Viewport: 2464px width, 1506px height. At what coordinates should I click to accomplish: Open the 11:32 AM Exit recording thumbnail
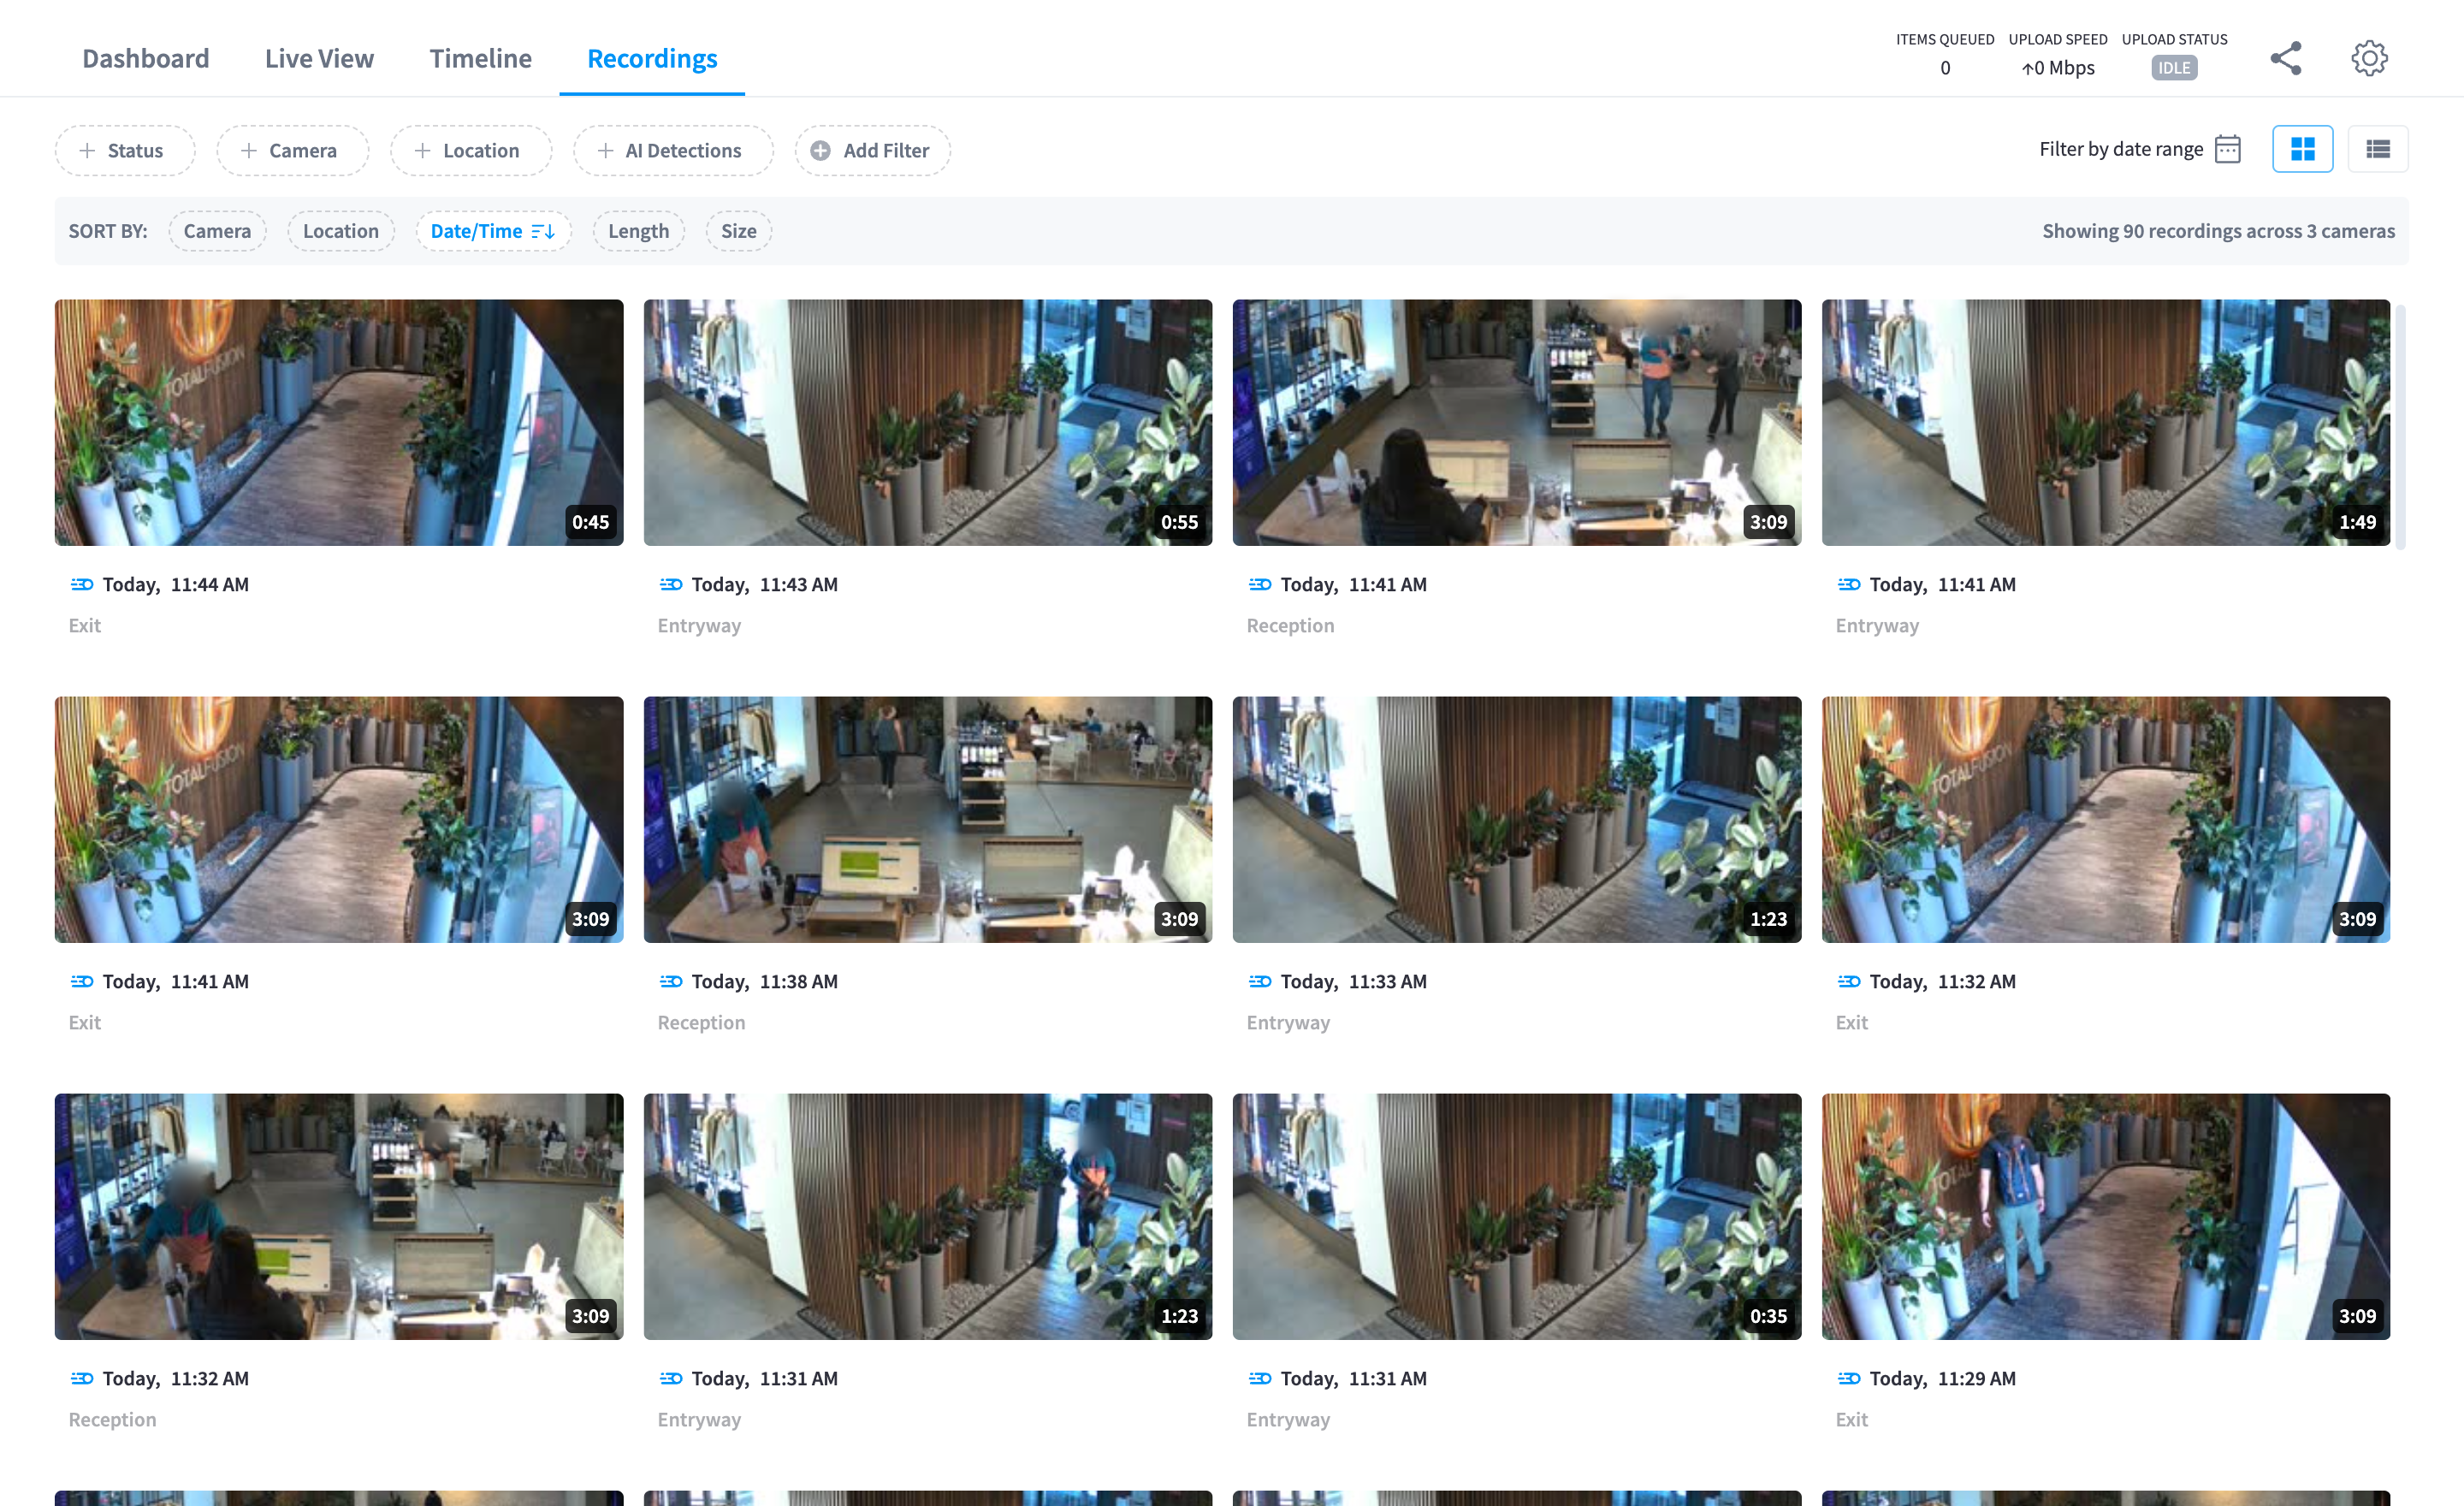[x=2106, y=819]
